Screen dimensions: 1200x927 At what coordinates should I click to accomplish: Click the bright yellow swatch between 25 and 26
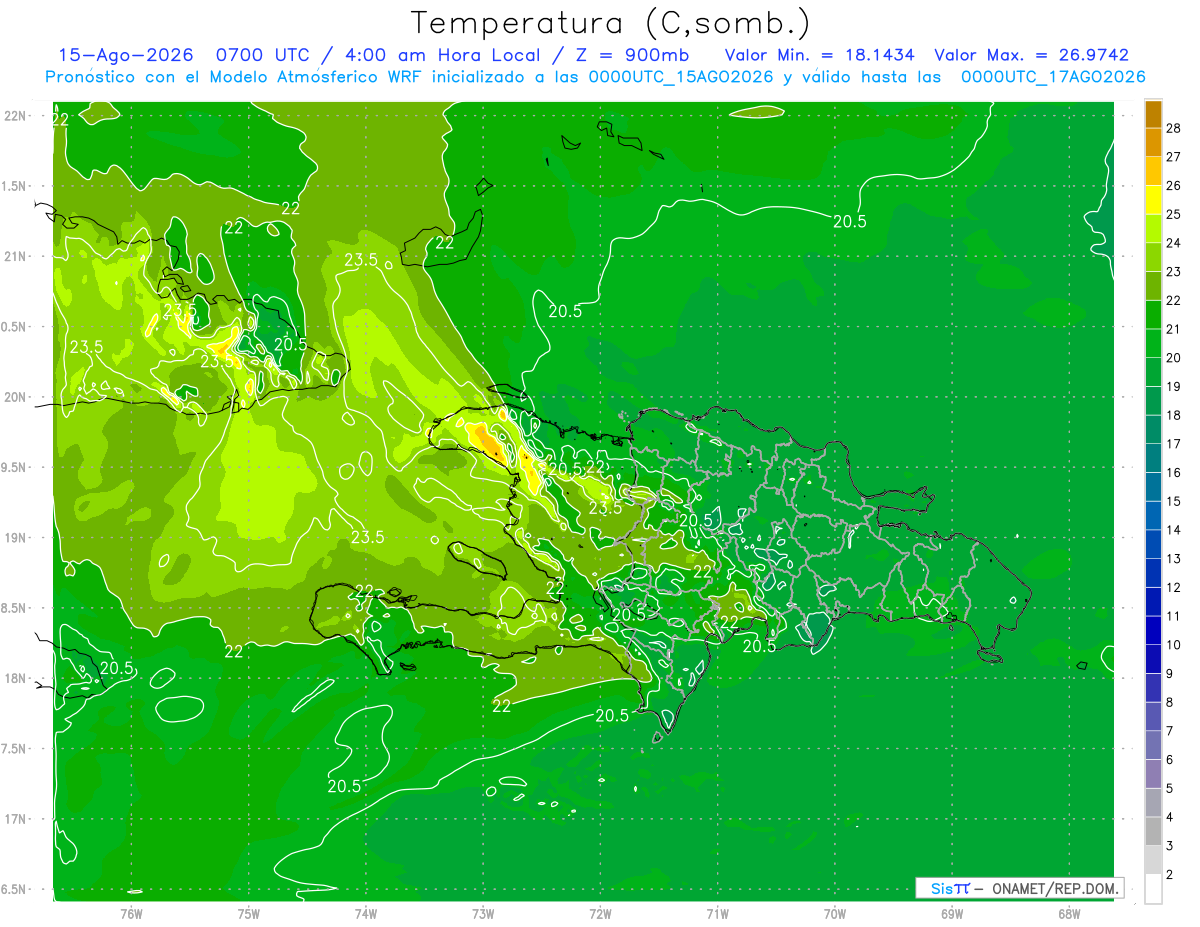[x=1153, y=200]
